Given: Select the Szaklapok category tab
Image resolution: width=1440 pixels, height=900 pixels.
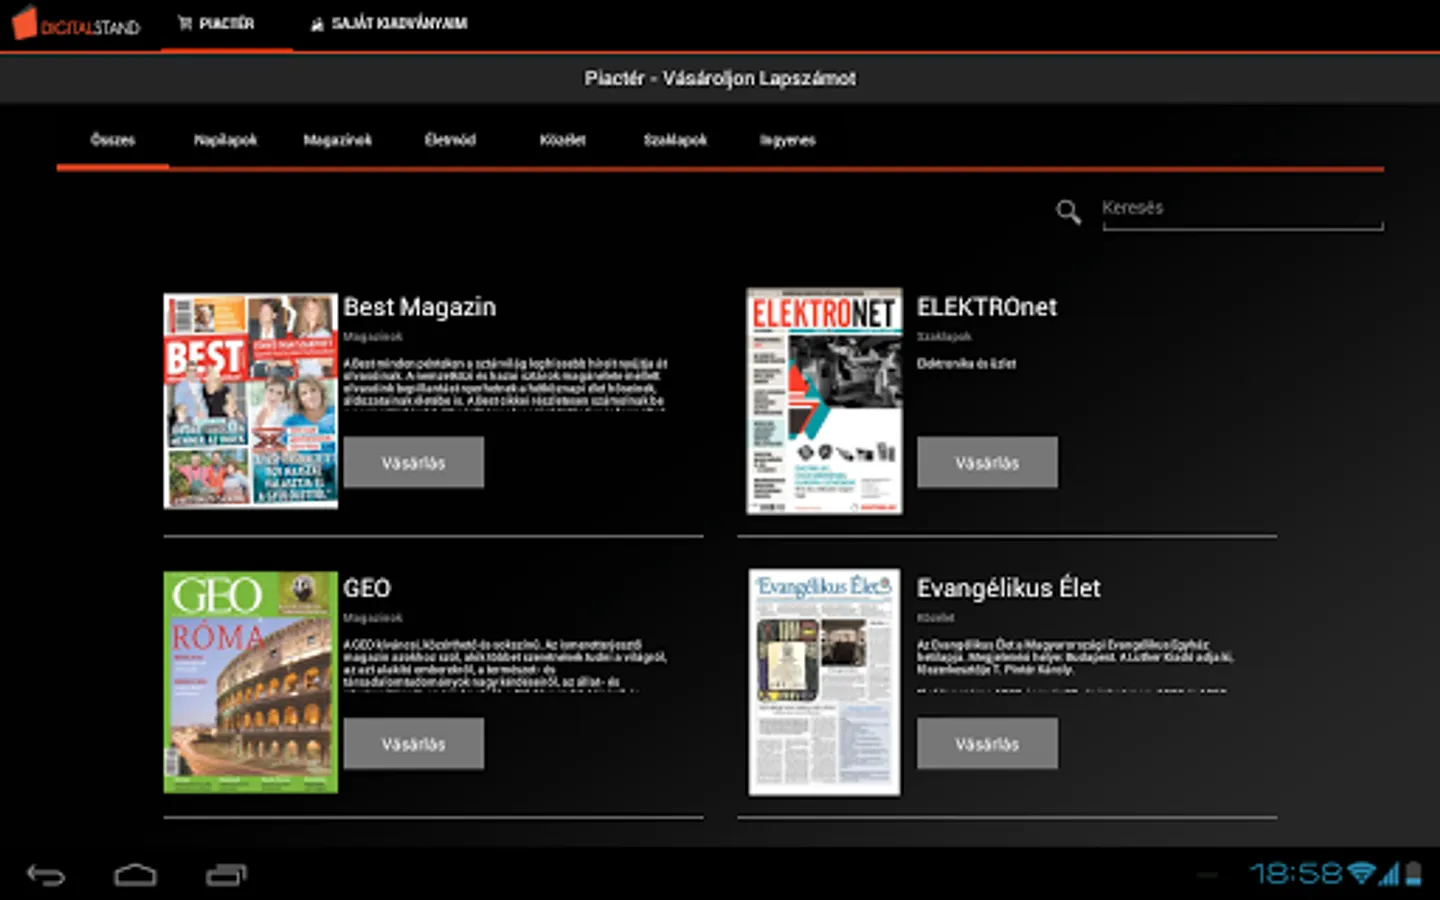Looking at the screenshot, I should (675, 140).
